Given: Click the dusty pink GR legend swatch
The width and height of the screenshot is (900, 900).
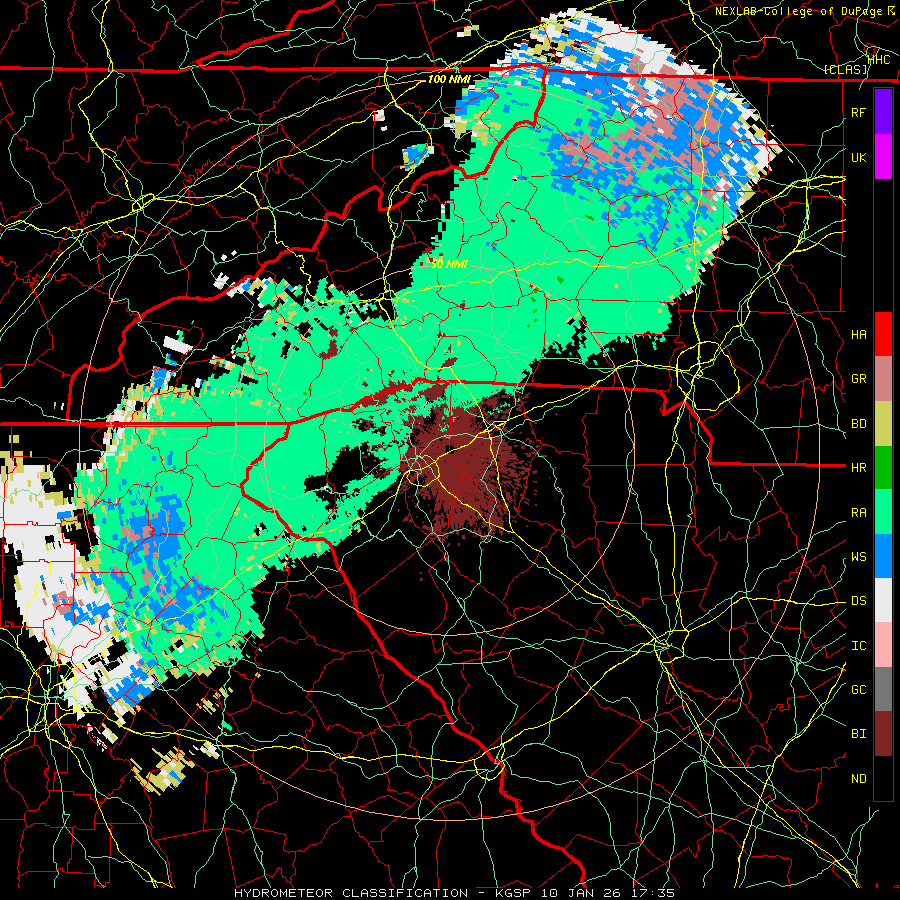Looking at the screenshot, I should tap(883, 379).
